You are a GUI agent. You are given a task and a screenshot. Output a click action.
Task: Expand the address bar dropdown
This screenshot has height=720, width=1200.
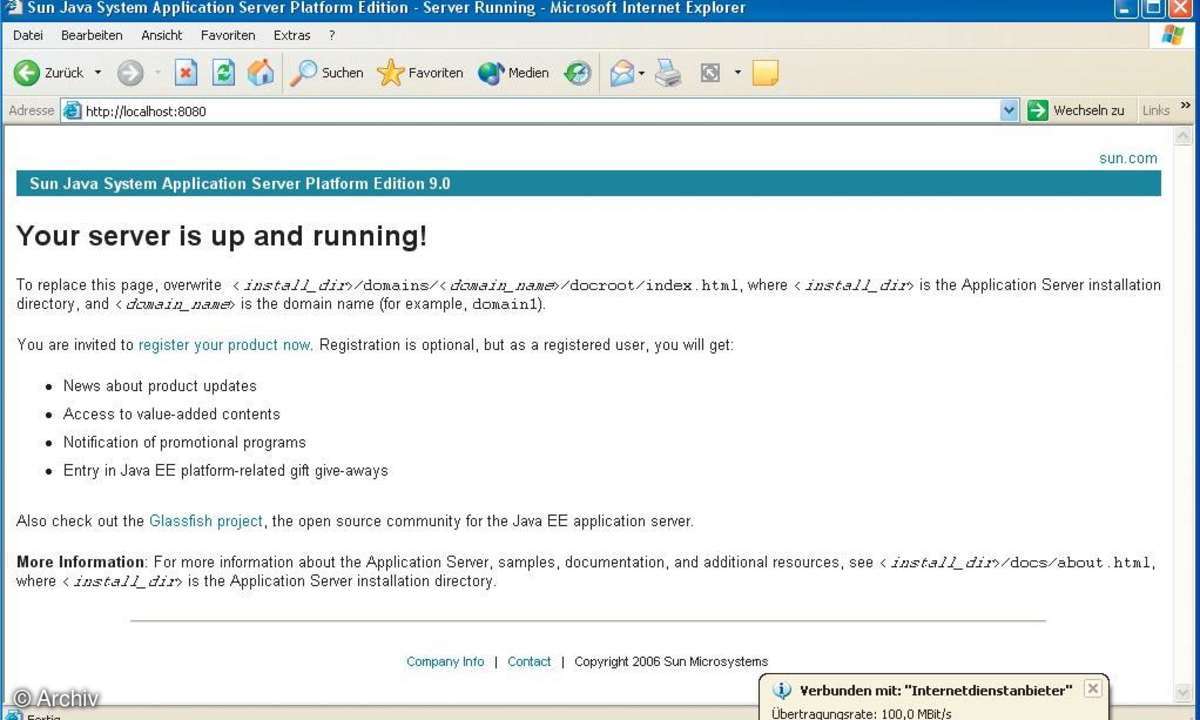pyautogui.click(x=1009, y=111)
